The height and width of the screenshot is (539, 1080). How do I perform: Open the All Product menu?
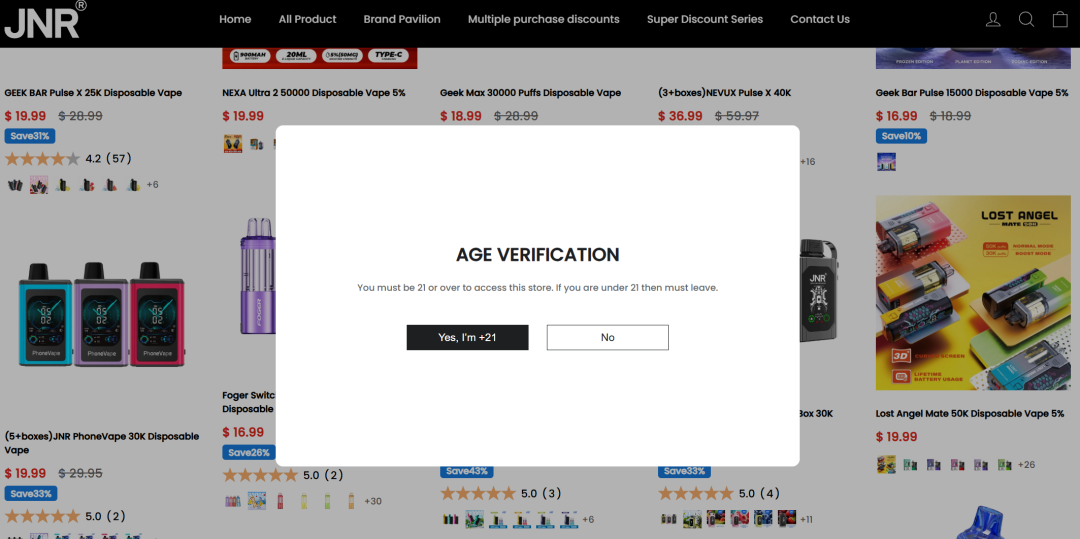307,19
